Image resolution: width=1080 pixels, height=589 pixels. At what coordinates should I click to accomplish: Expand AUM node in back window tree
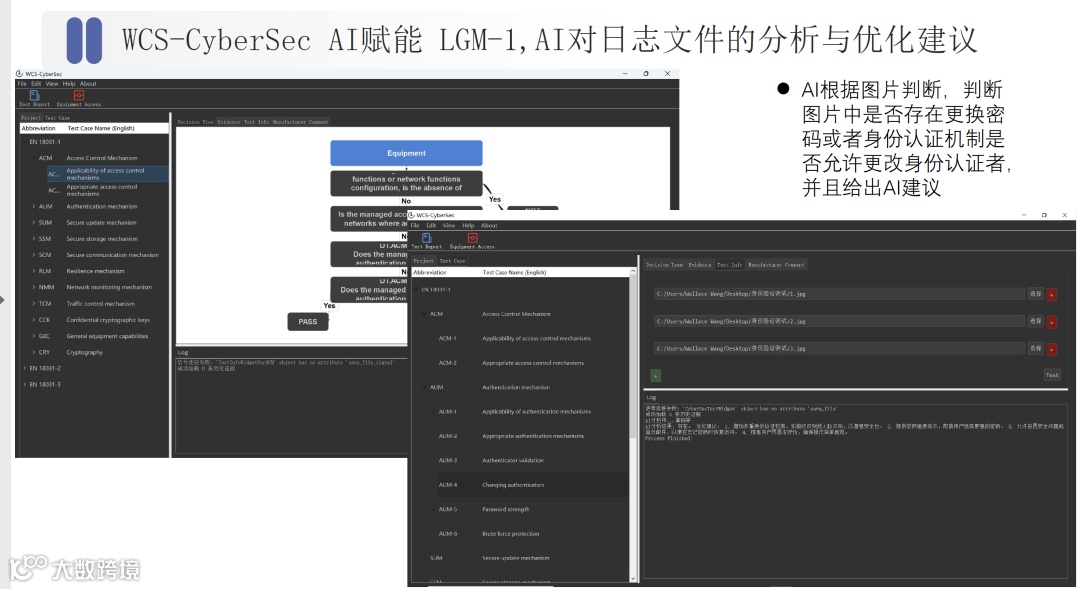coord(34,207)
